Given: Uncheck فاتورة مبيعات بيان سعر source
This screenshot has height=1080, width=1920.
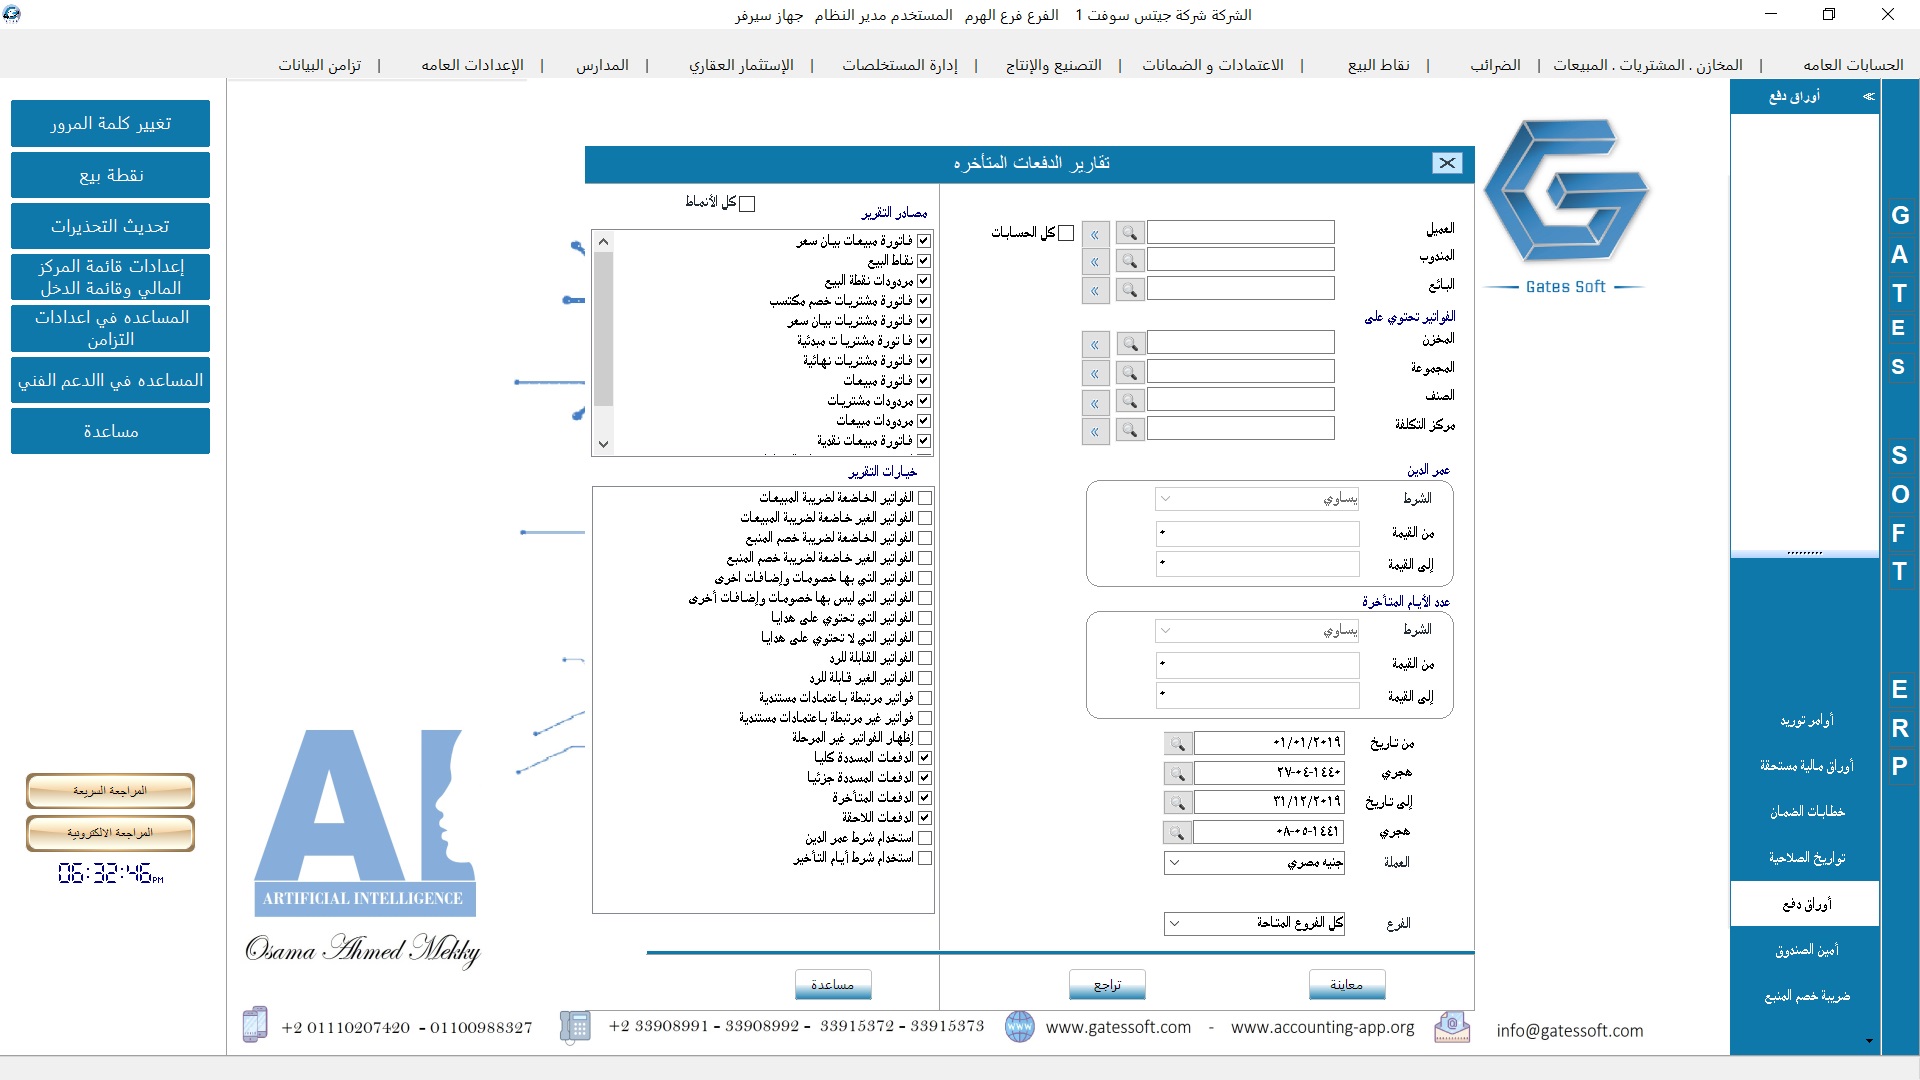Looking at the screenshot, I should coord(924,240).
